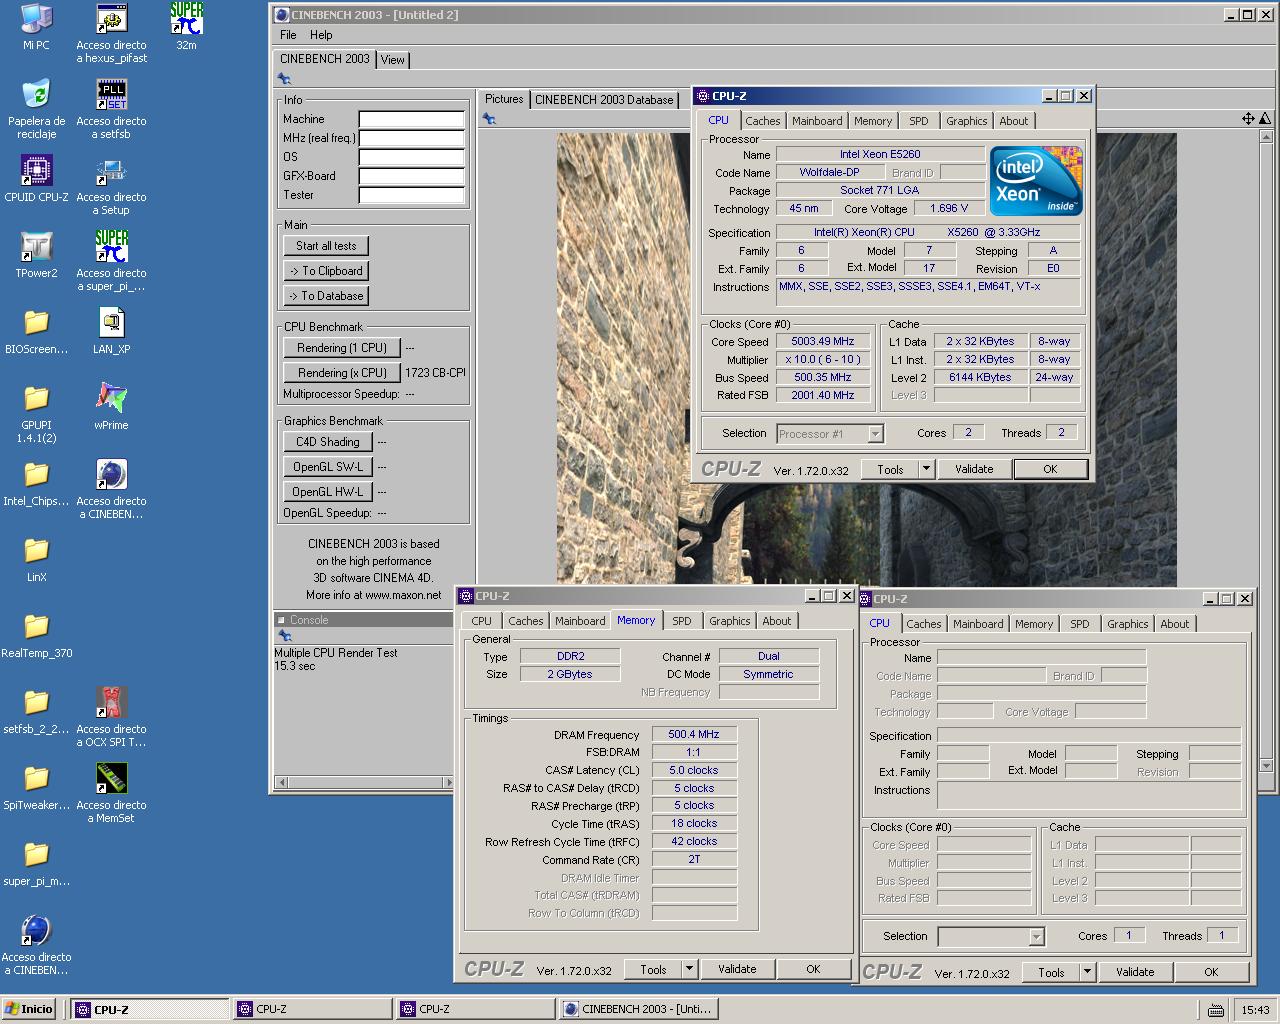
Task: Open the hexus_pifast shortcut icon
Action: 111,19
